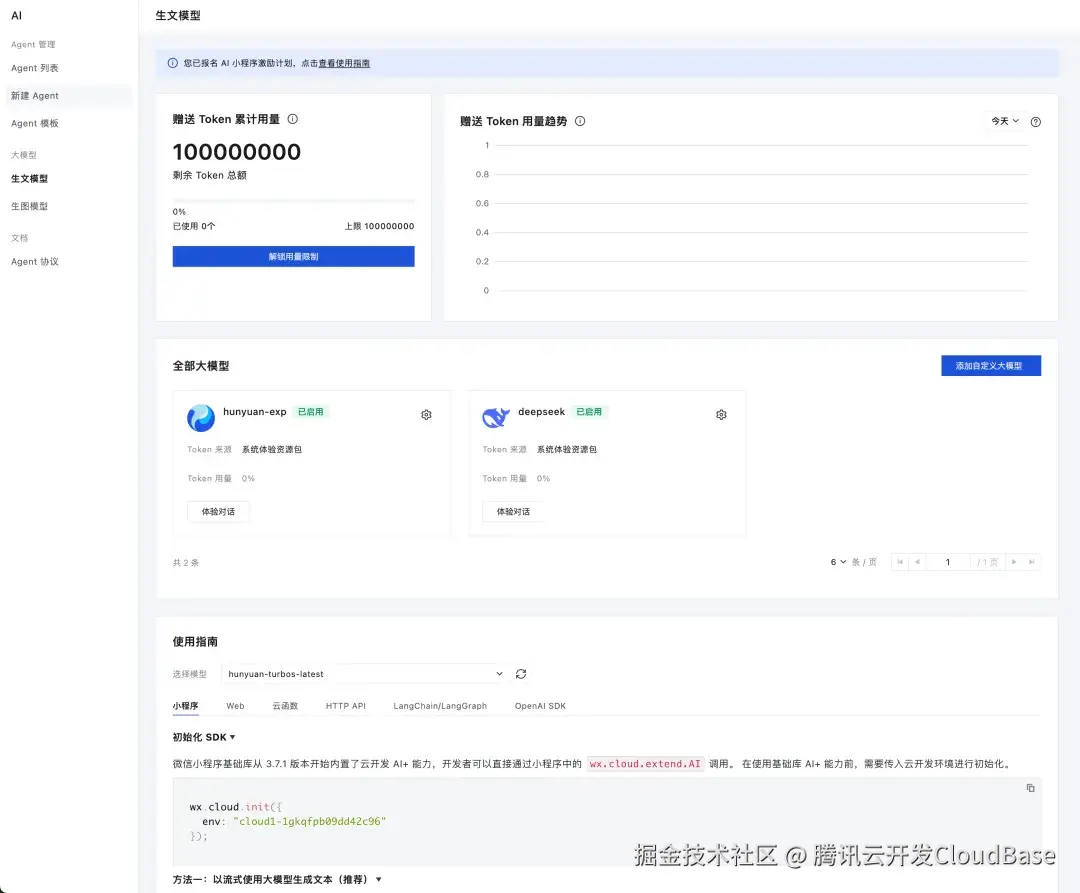
Task: Jump to last page in pagination
Action: pos(1034,562)
